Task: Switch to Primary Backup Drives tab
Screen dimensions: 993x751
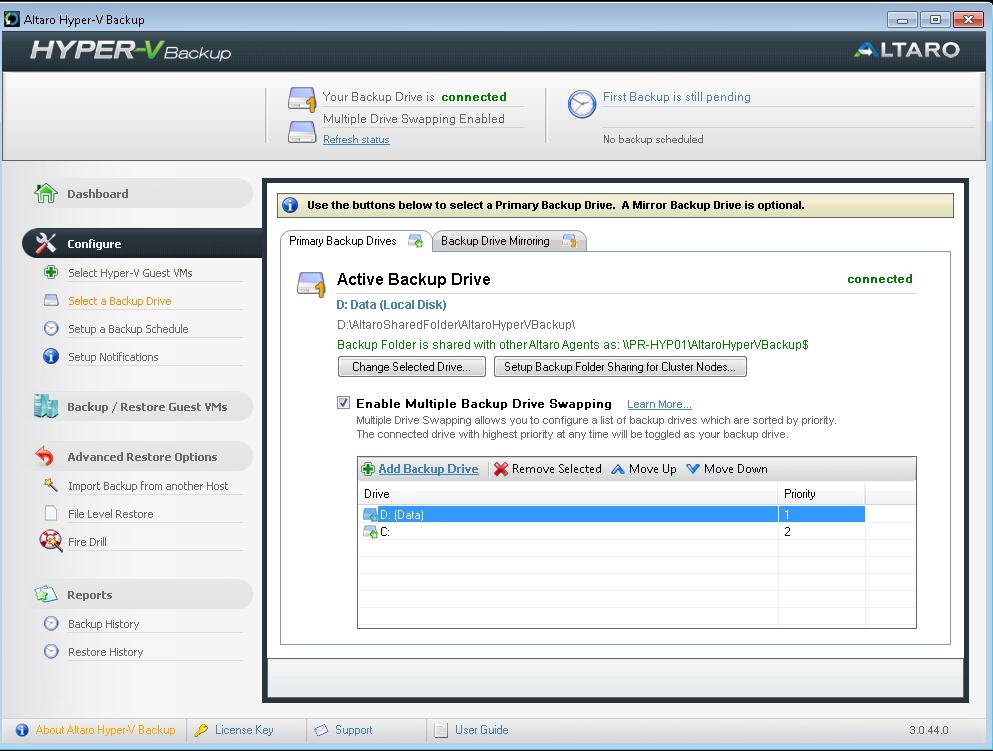Action: coord(356,241)
